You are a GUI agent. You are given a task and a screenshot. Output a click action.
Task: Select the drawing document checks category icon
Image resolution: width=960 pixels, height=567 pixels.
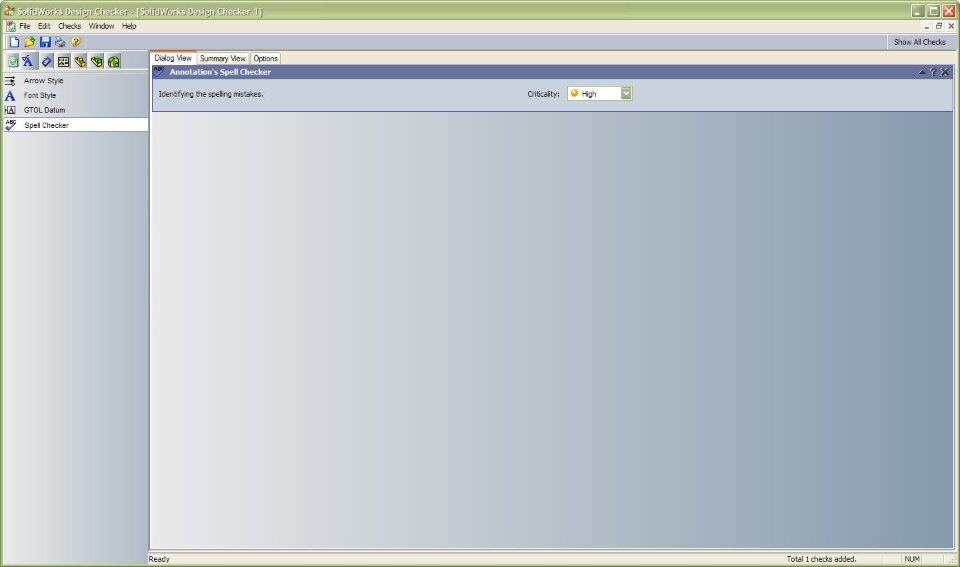point(63,61)
